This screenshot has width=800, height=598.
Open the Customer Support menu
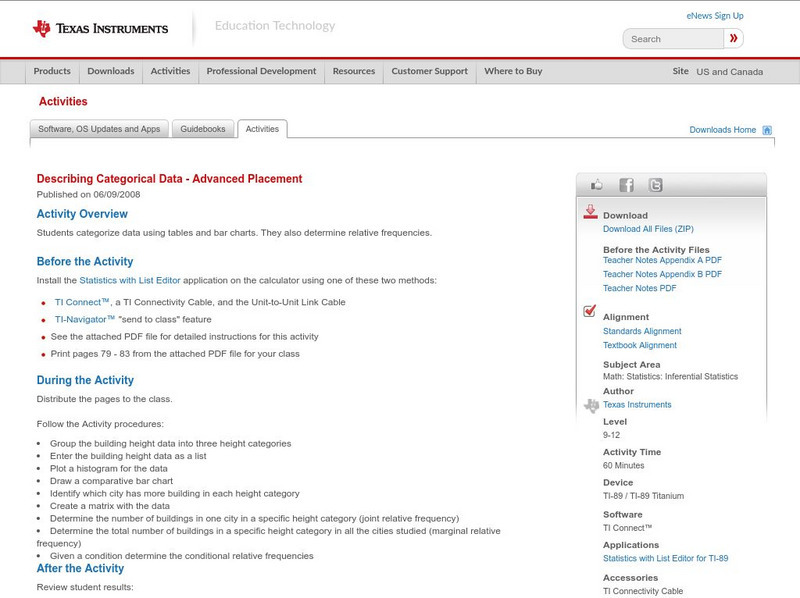click(429, 72)
